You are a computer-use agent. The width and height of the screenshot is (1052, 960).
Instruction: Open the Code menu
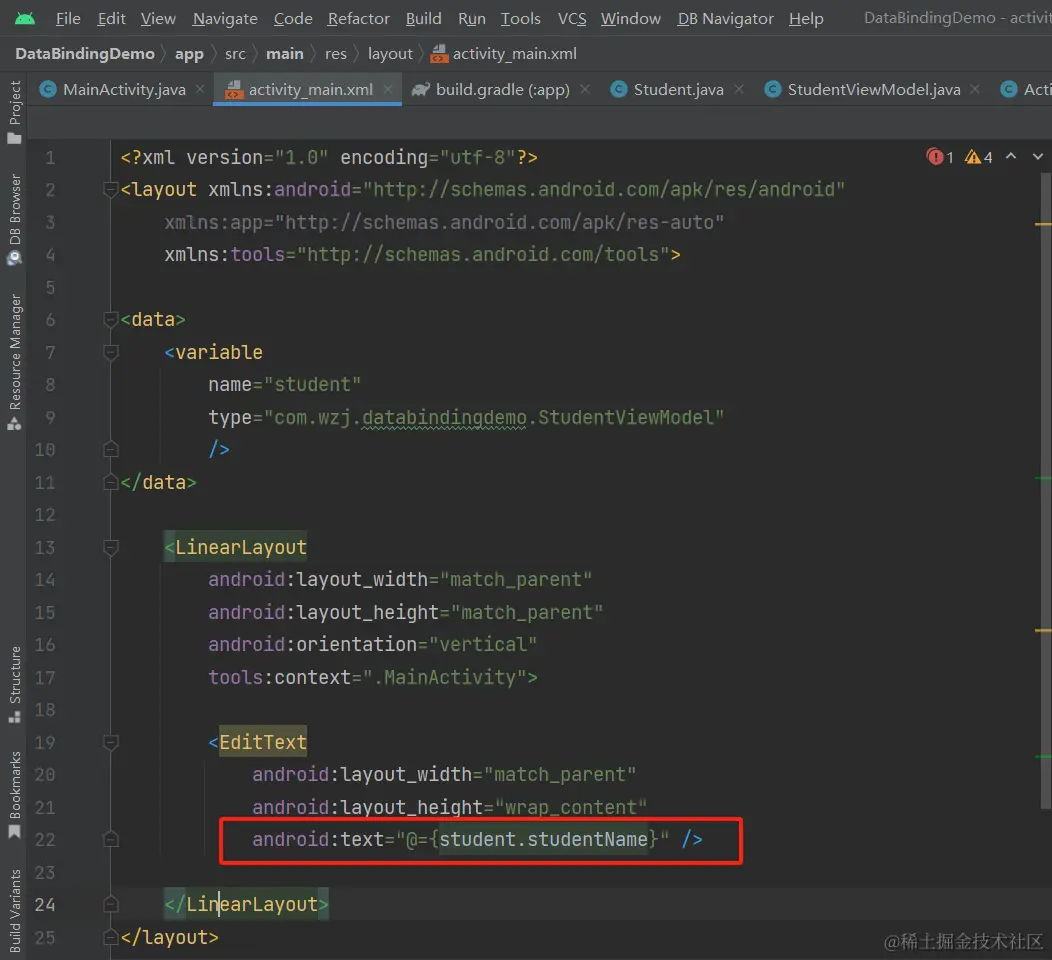(x=293, y=19)
